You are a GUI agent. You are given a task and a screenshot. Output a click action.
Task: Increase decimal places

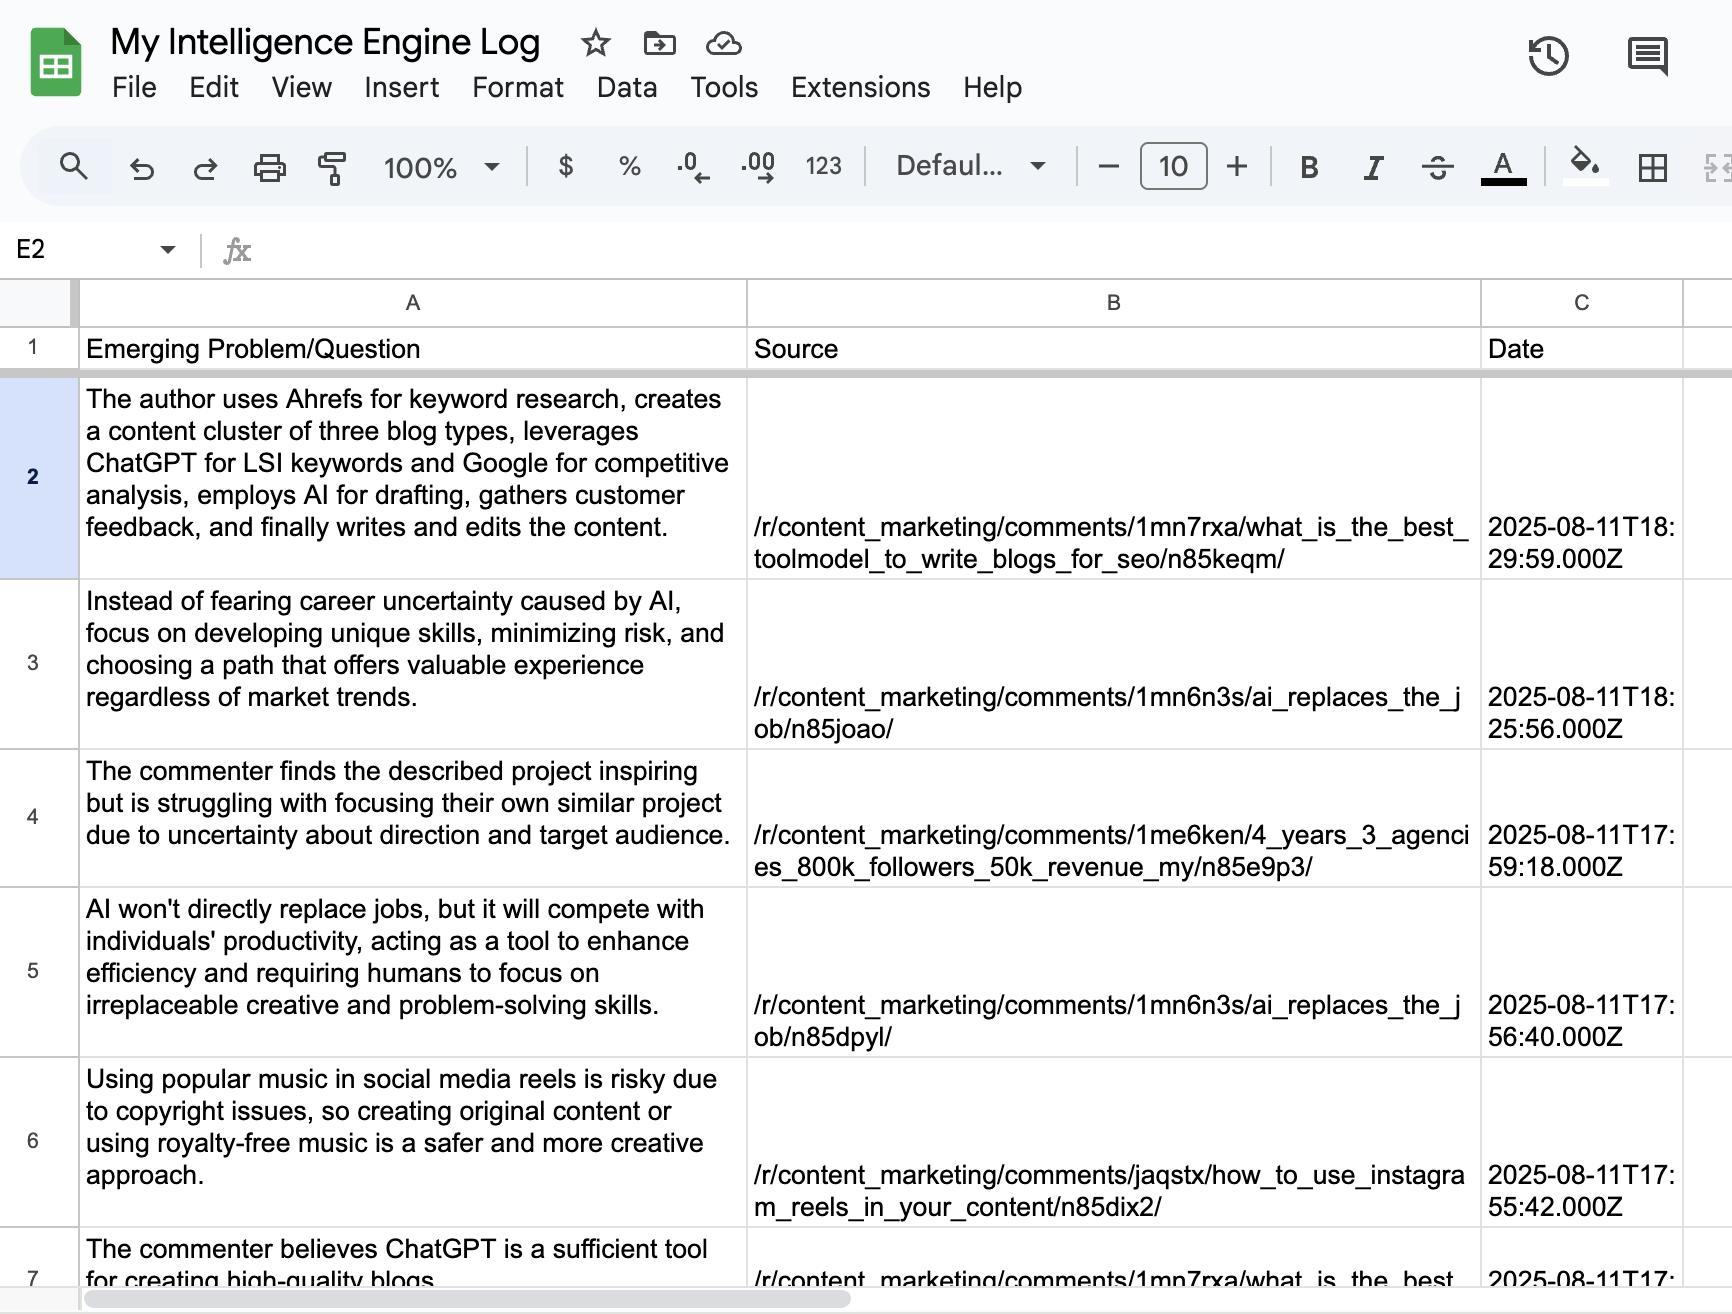pyautogui.click(x=758, y=166)
